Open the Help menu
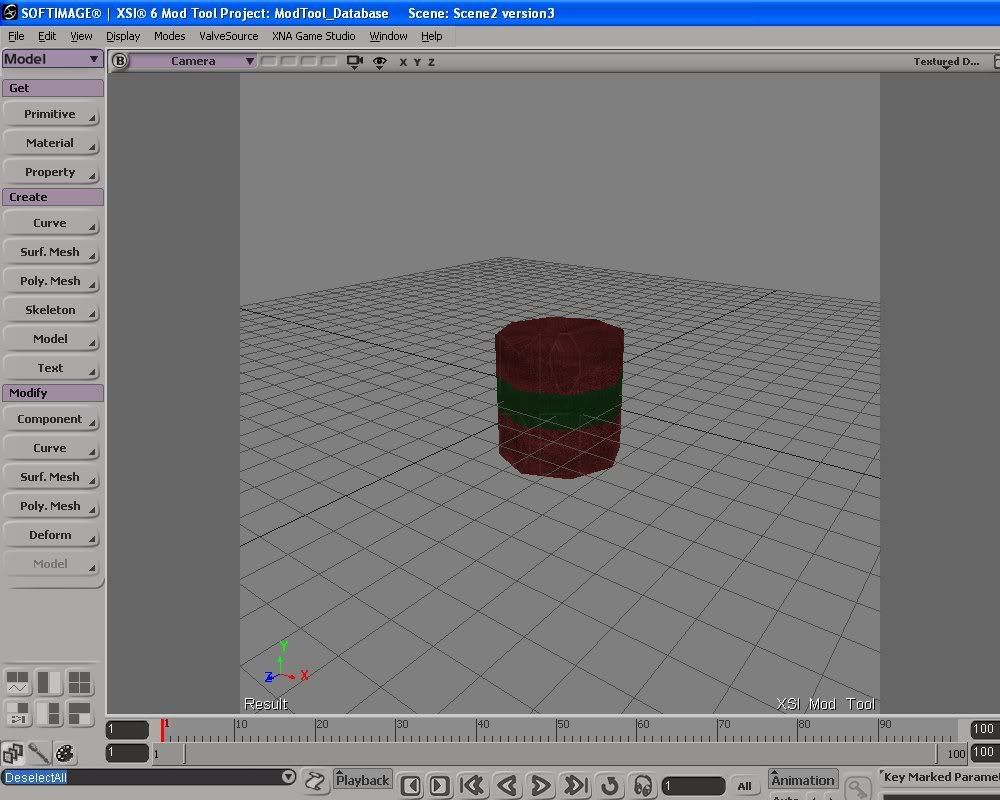Screen dimensions: 1000x800 pyautogui.click(x=432, y=36)
